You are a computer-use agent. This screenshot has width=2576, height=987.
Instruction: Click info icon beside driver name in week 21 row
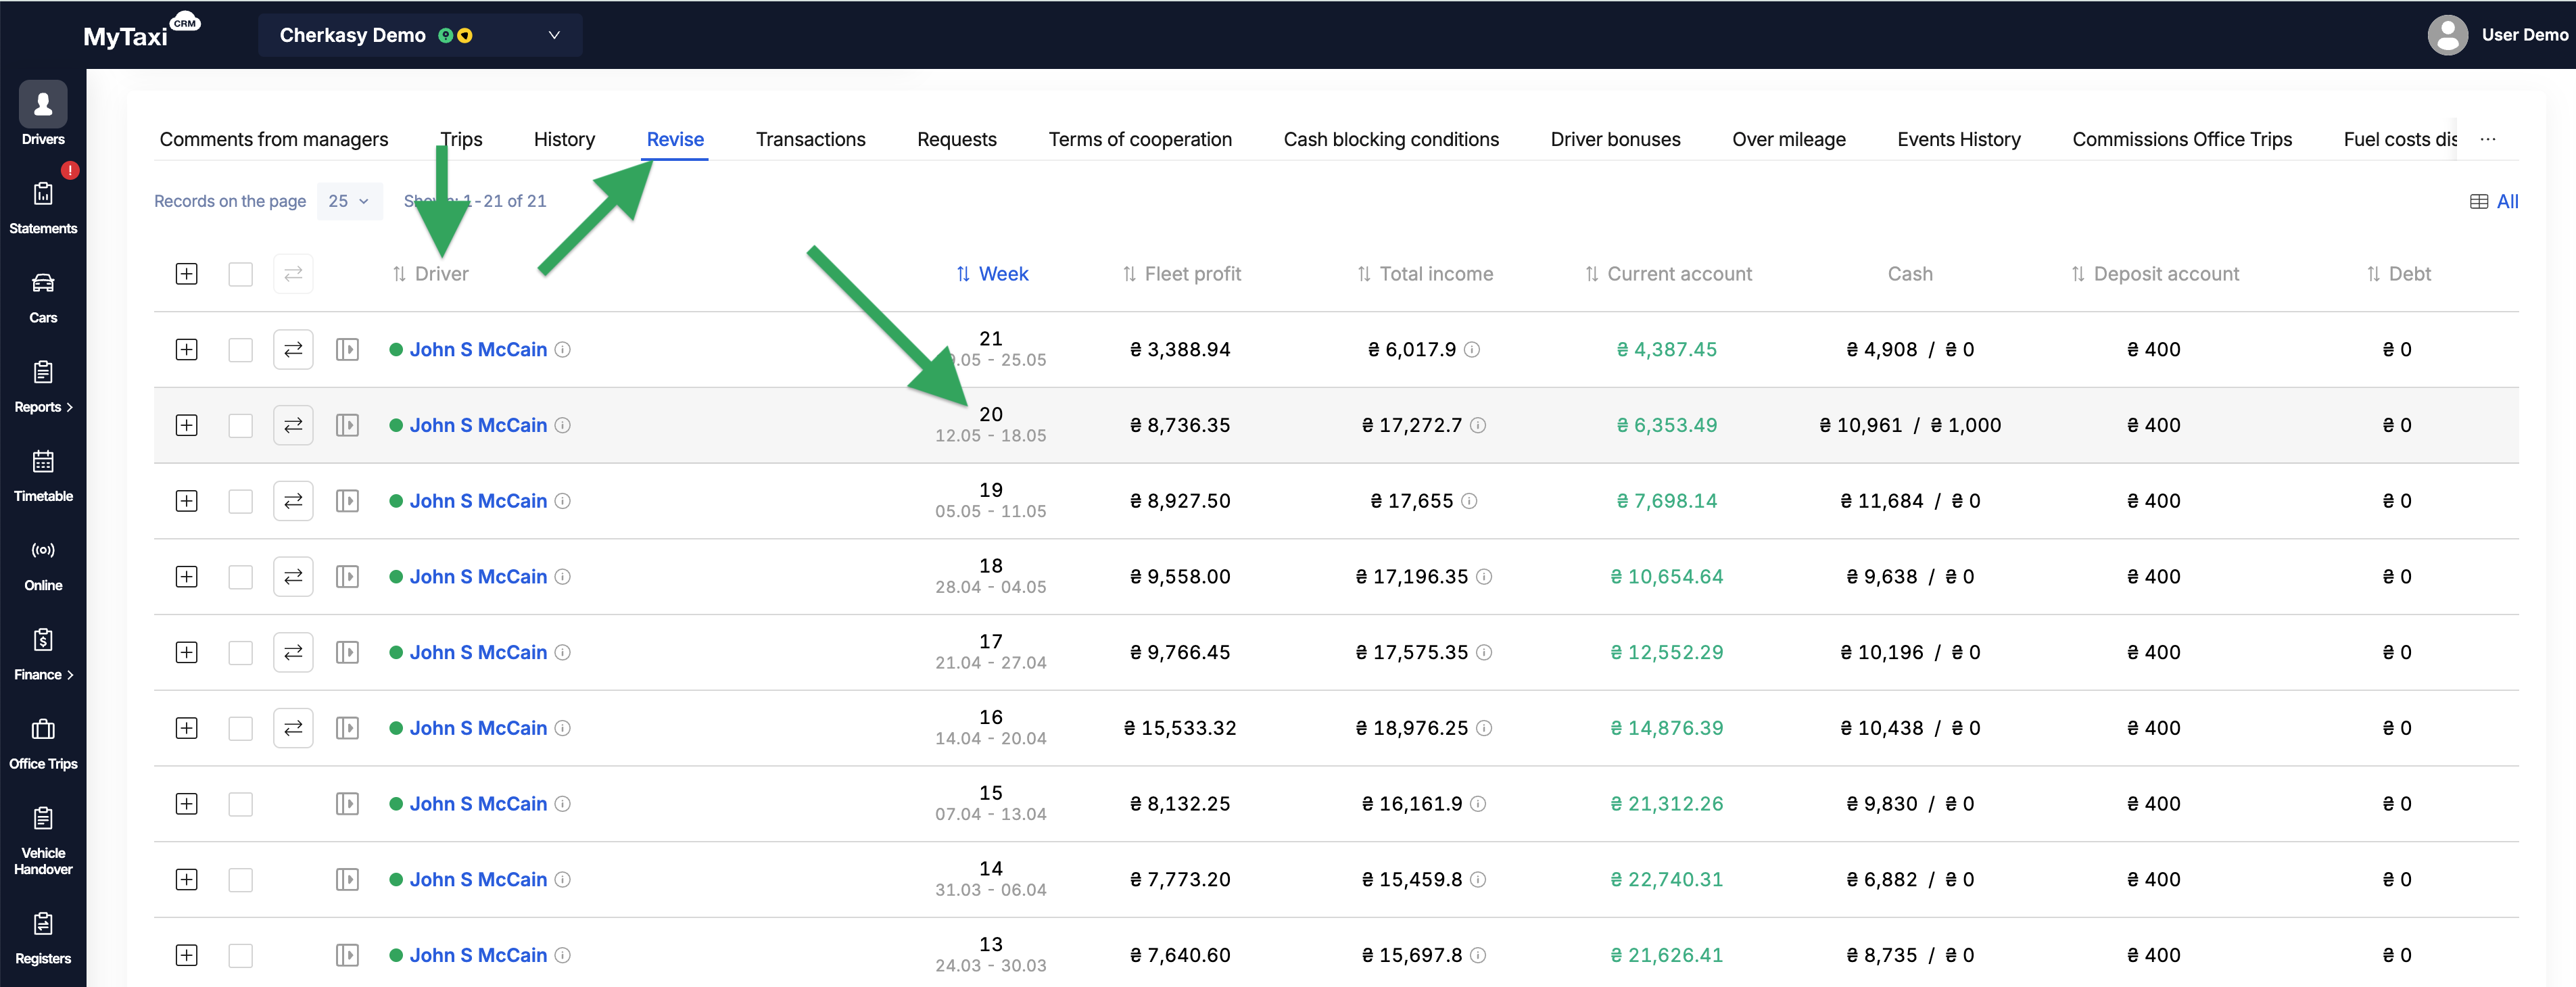[x=563, y=350]
